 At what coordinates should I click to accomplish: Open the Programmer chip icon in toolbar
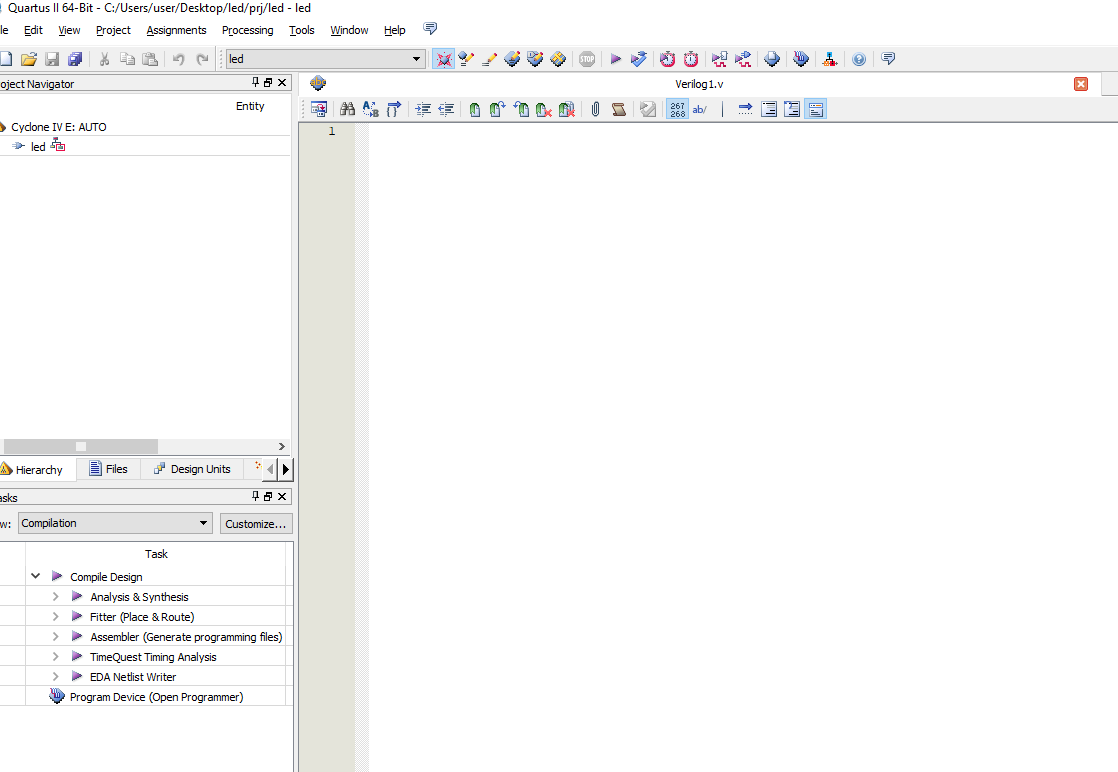[801, 59]
